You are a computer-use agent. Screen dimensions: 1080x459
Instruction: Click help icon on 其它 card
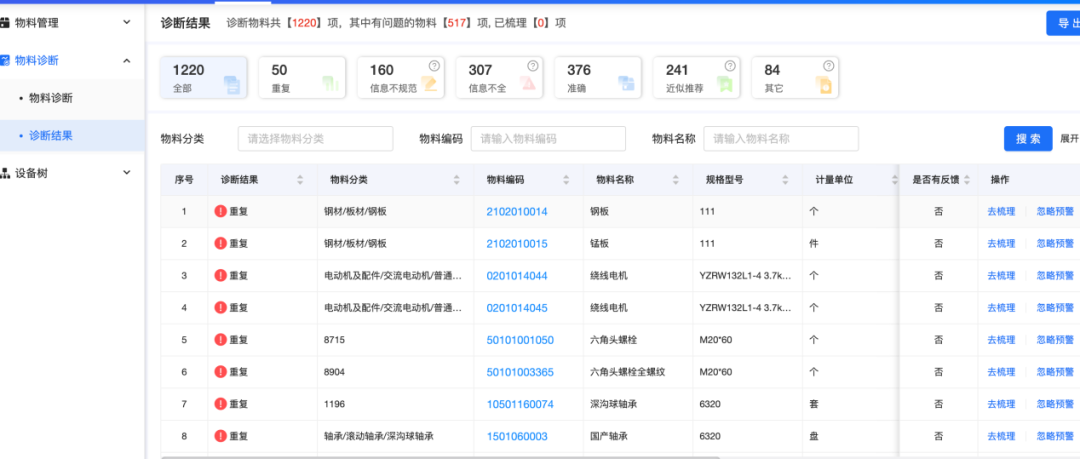tap(829, 66)
